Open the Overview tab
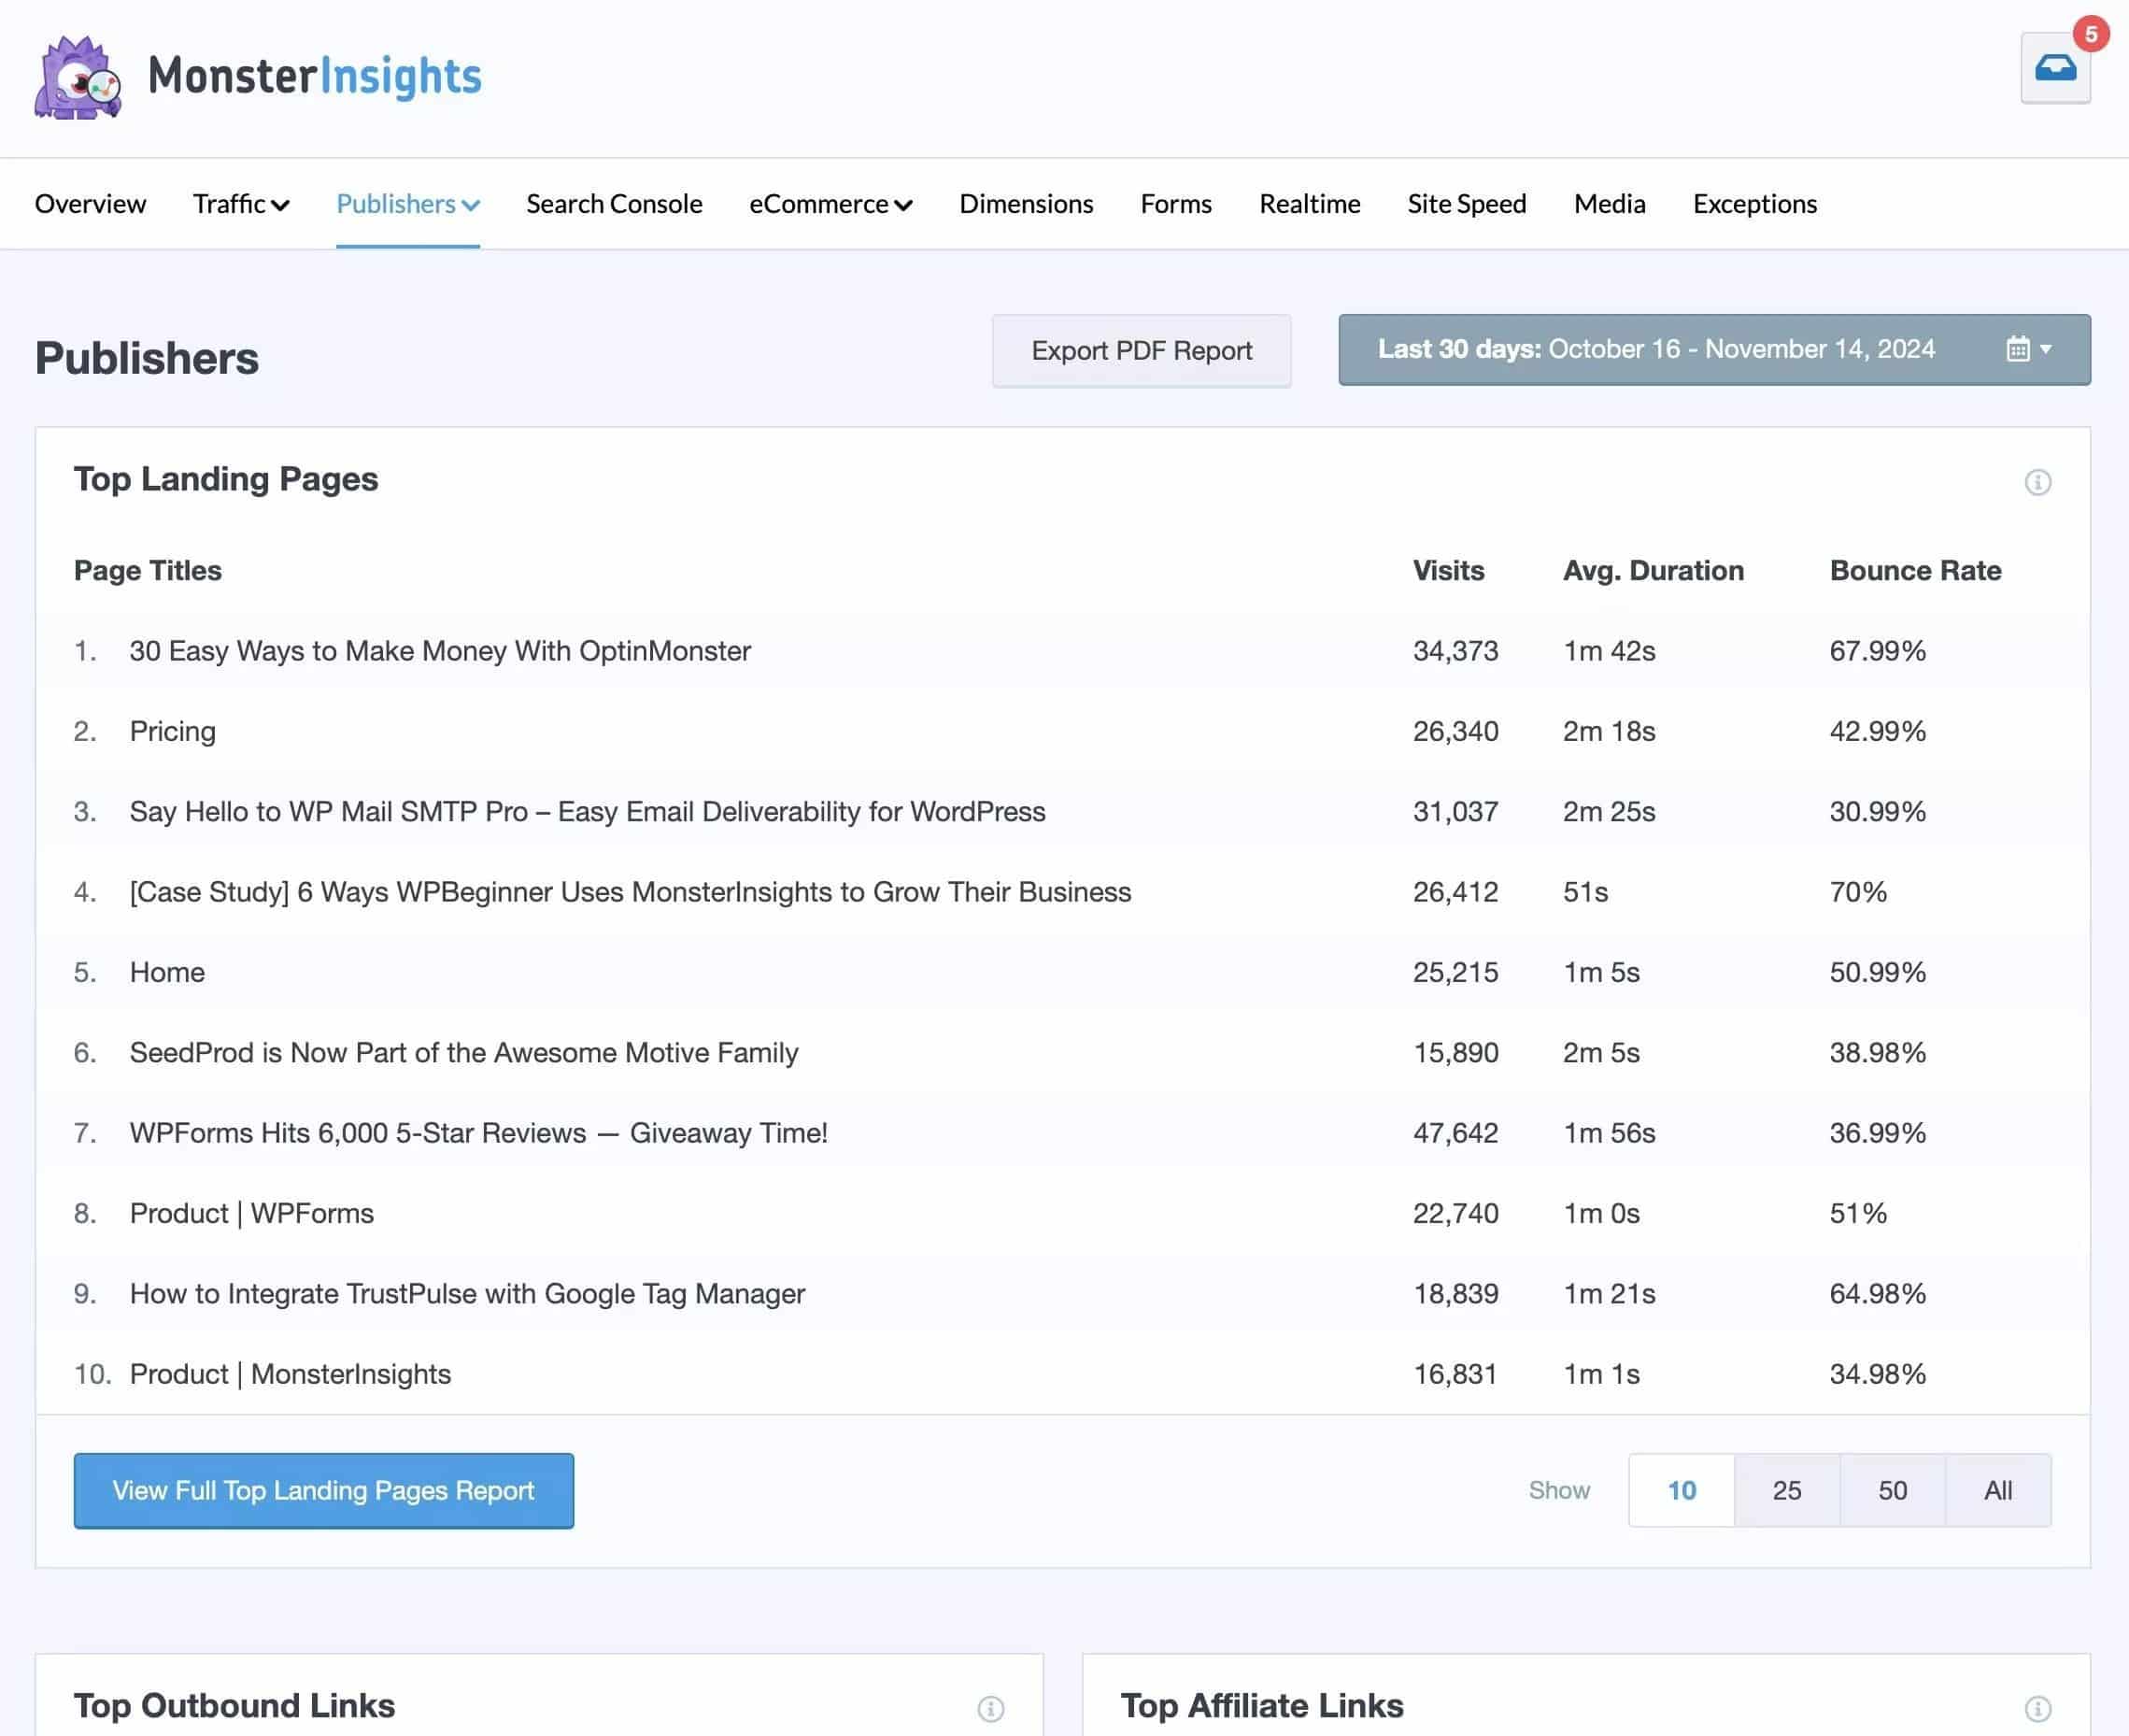 90,204
